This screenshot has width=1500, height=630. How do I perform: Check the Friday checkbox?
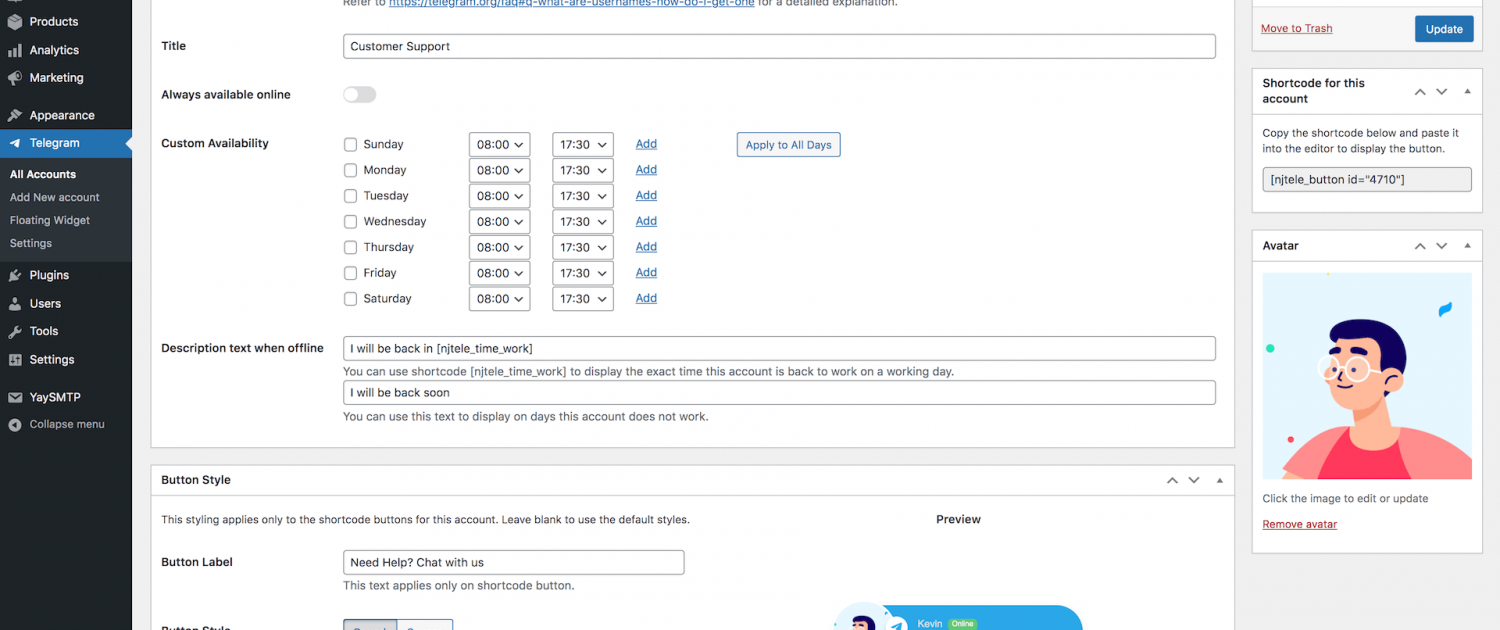[350, 273]
